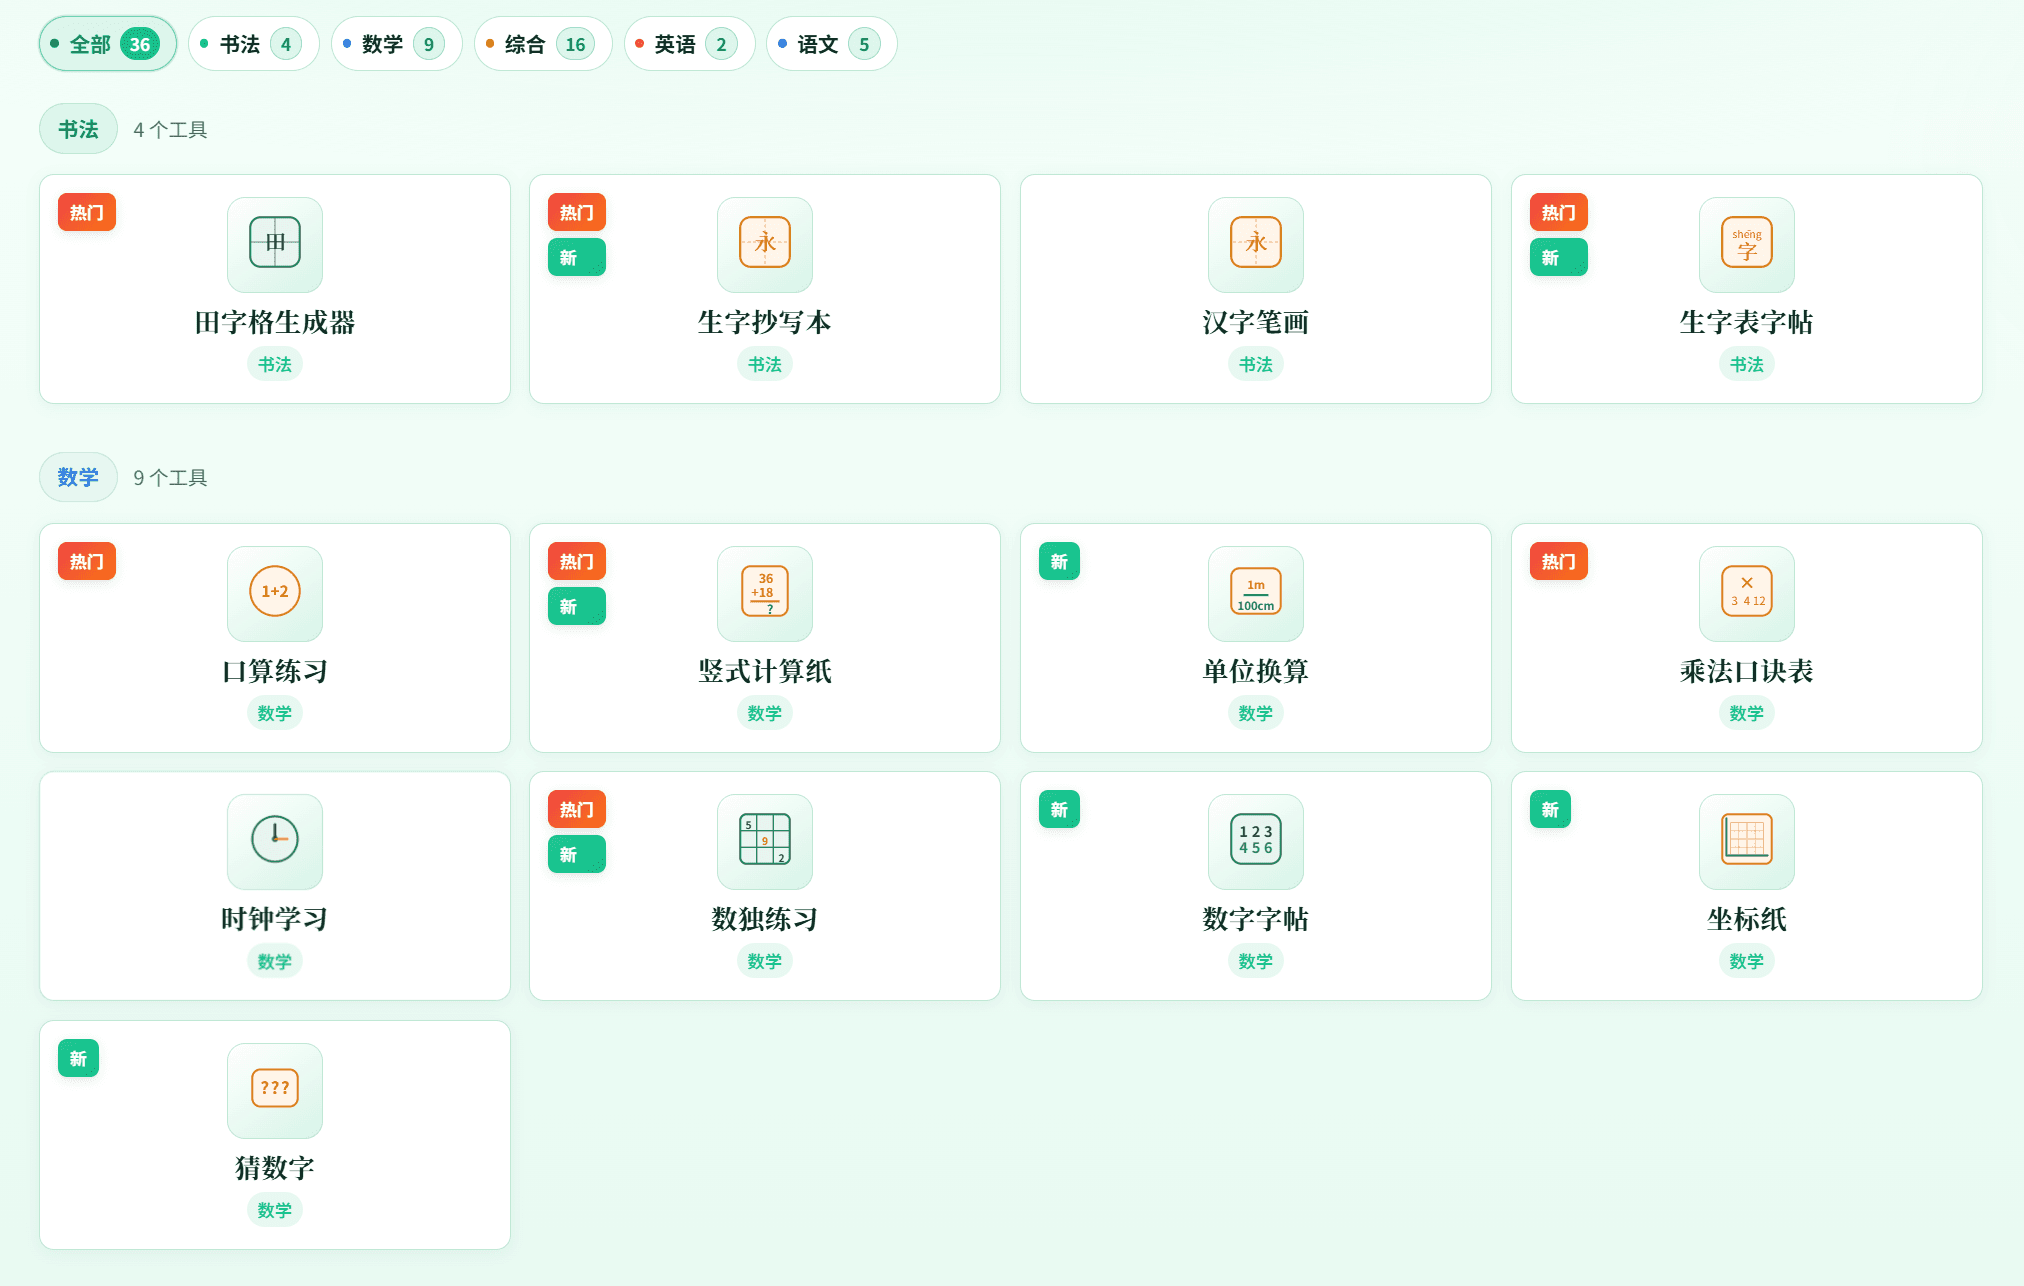
Task: Select the 汉字笔画 icon
Action: [x=1256, y=244]
